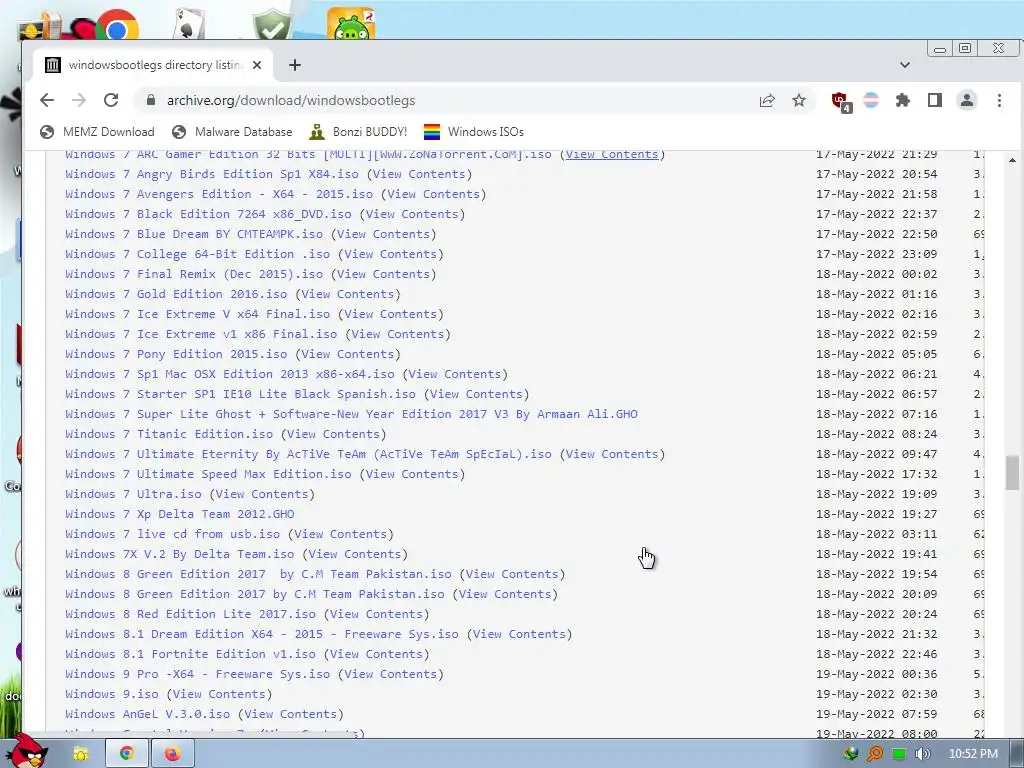
Task: Open Windows 7 College 64-Bit Edition .iso
Action: [x=198, y=254]
